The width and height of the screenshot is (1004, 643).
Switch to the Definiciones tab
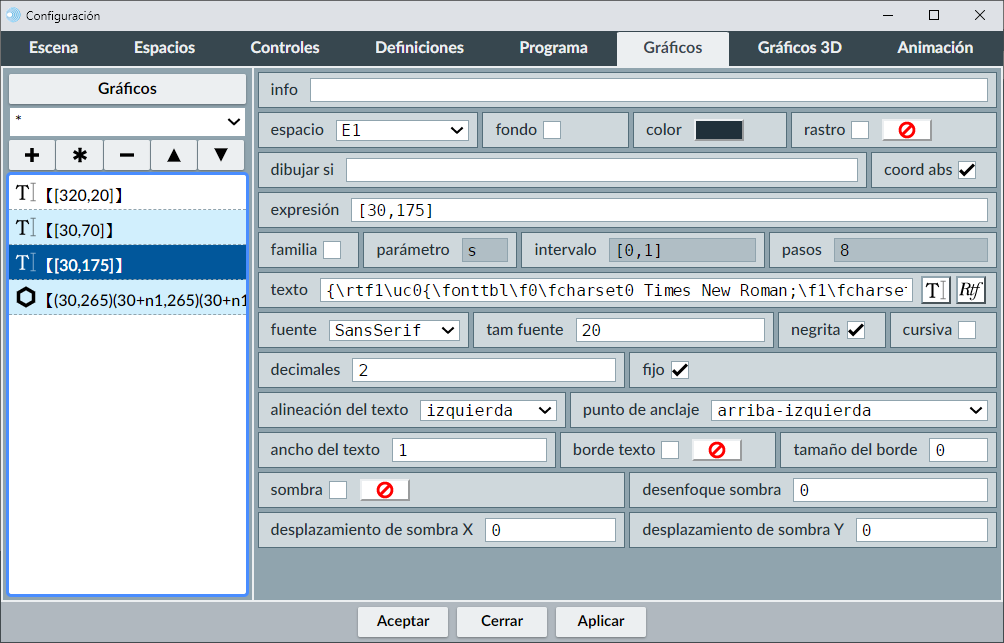coord(419,48)
